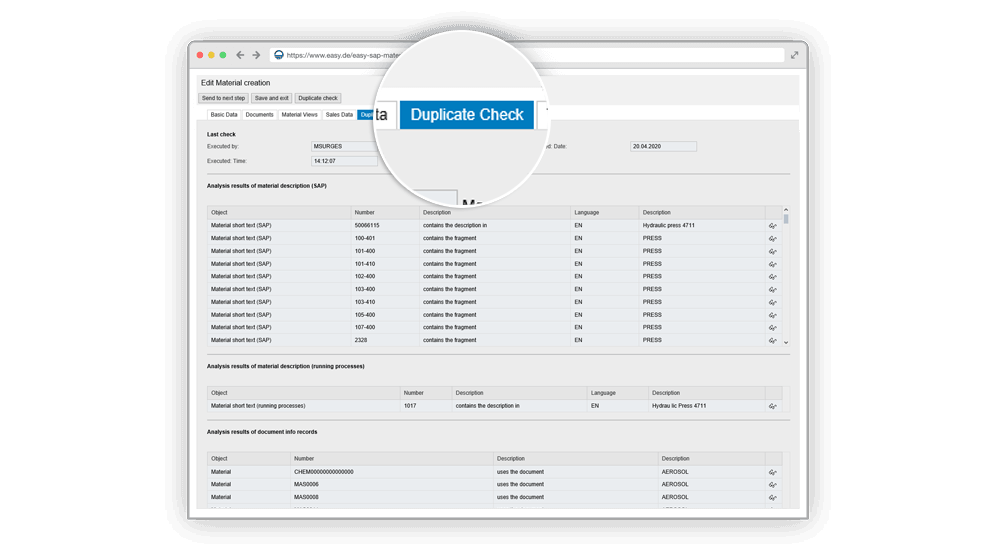Open link icon for row 101-400
The height and width of the screenshot is (560, 1000).
[772, 251]
